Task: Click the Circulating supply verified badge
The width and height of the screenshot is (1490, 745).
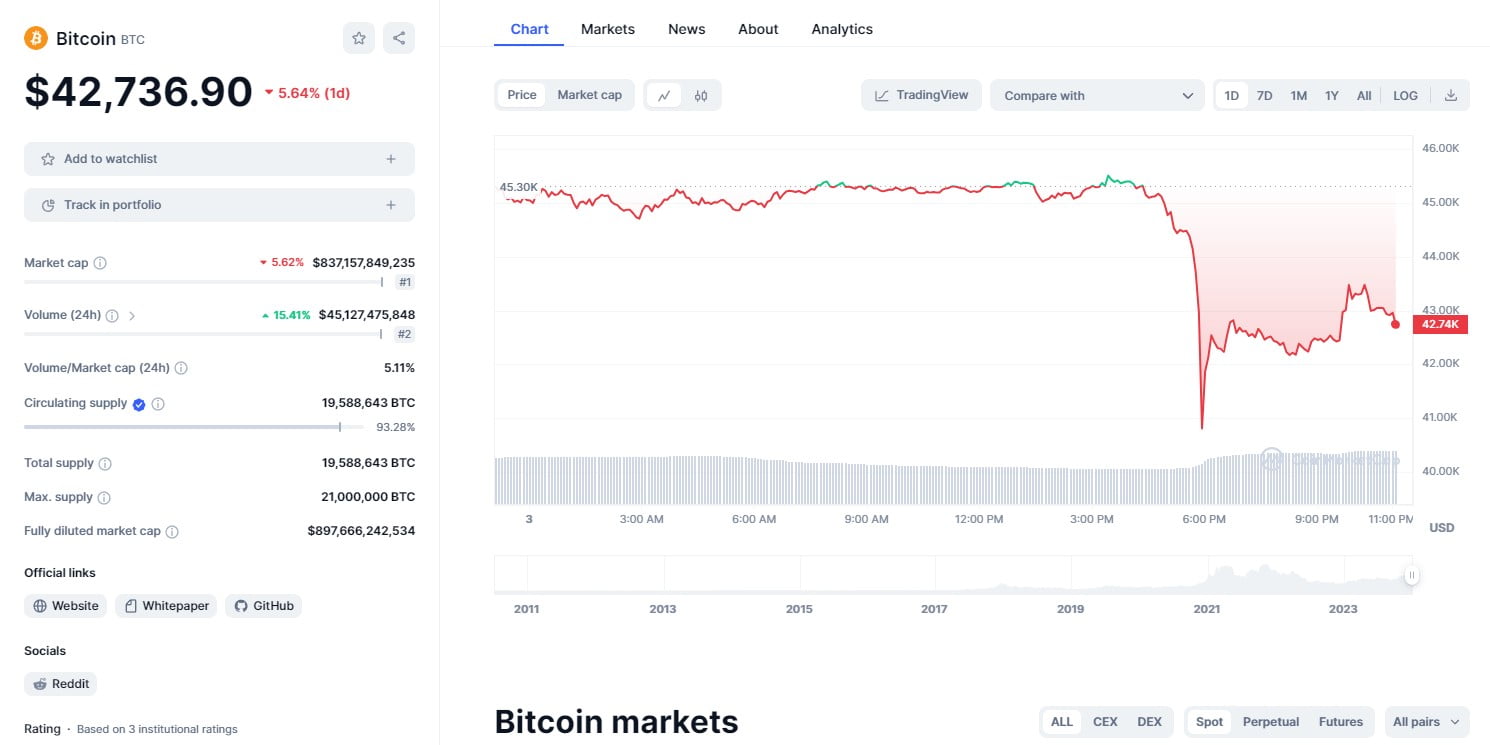Action: (139, 404)
